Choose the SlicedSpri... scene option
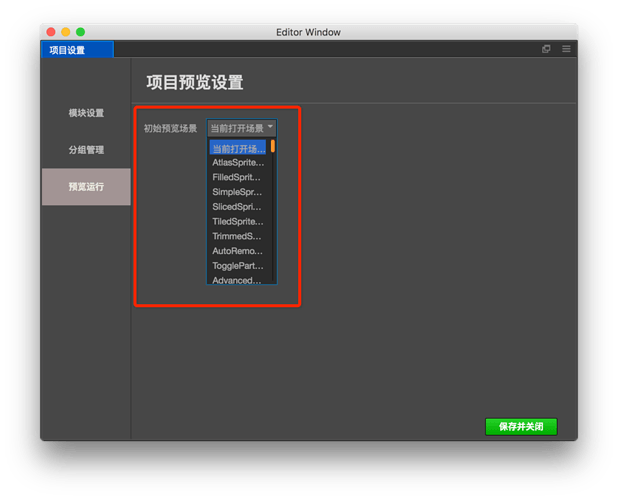619x500 pixels. click(238, 207)
